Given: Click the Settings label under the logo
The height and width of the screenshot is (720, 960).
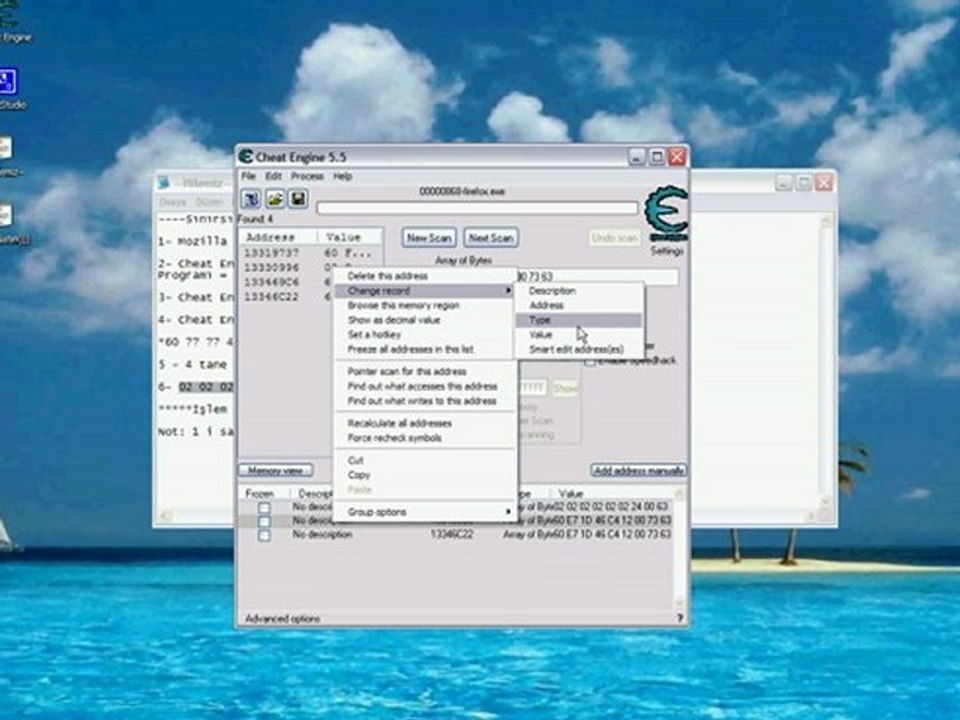Looking at the screenshot, I should click(667, 251).
